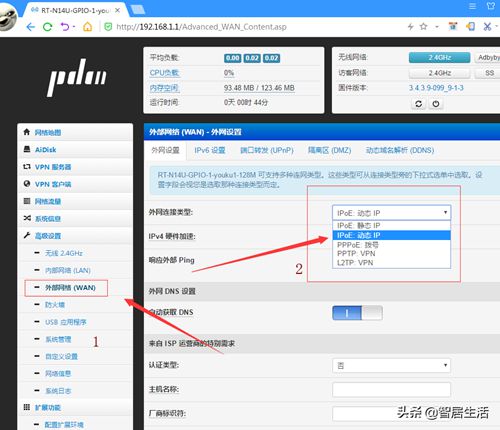The width and height of the screenshot is (500, 430).
Task: Click the power shutdown icon
Action: click(x=436, y=104)
